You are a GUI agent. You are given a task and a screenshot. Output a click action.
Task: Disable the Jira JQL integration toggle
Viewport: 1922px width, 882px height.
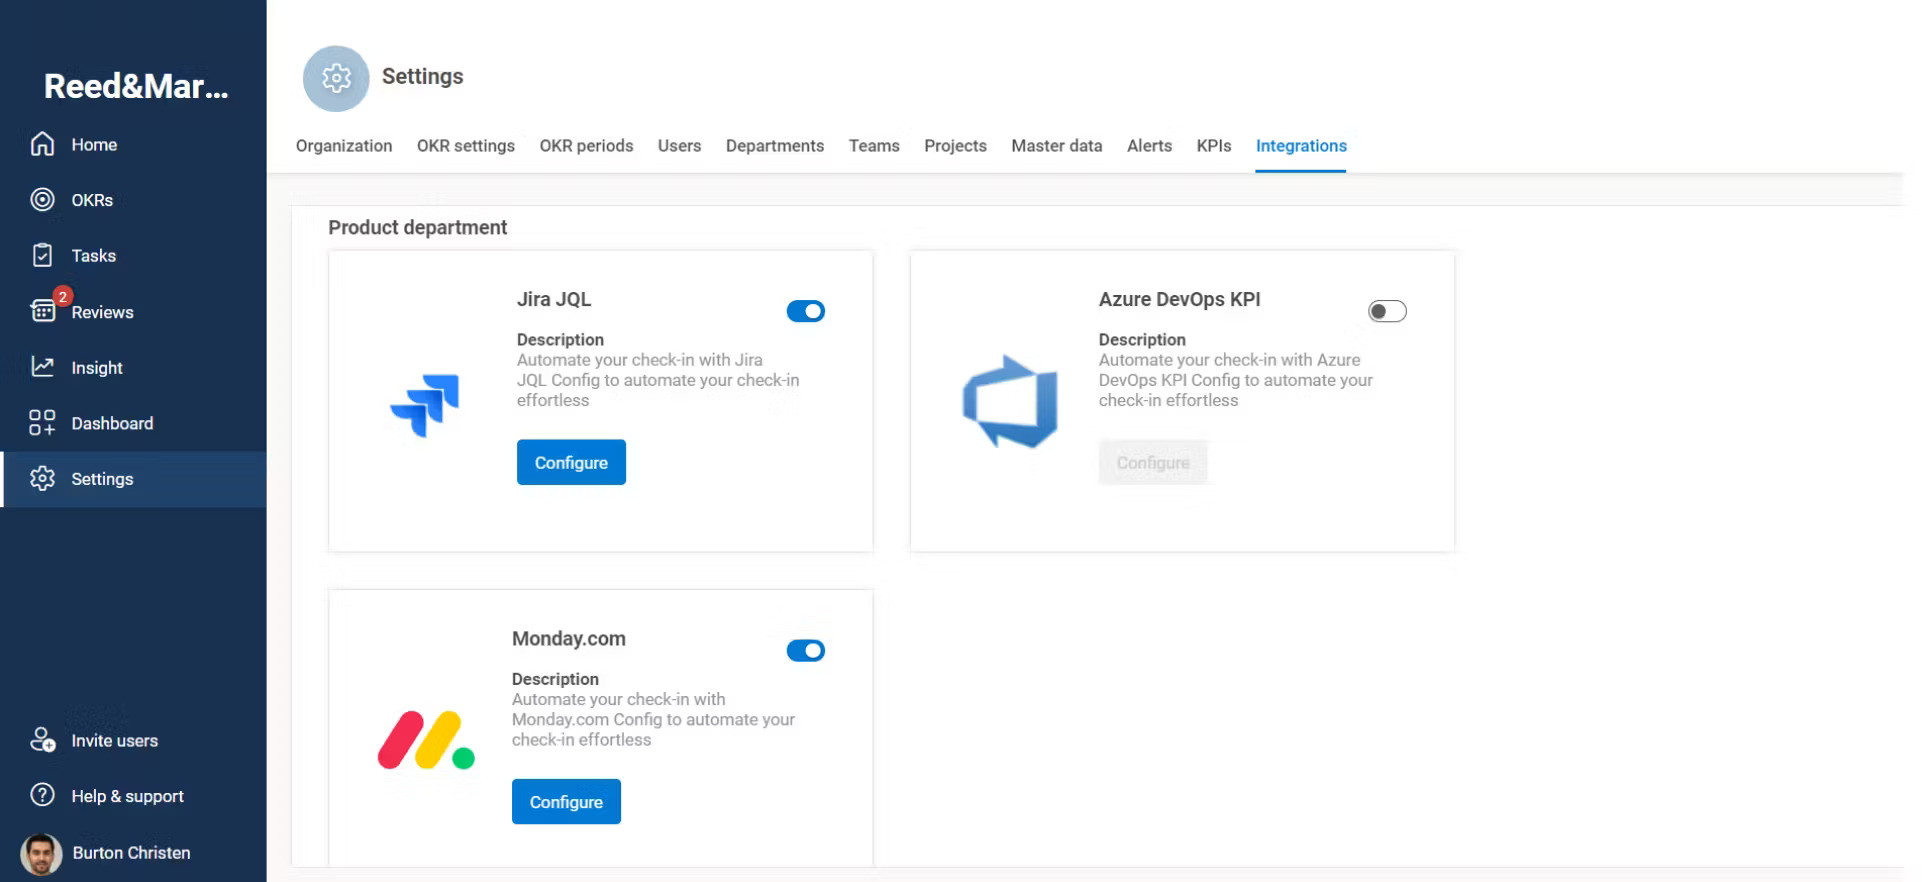point(805,311)
